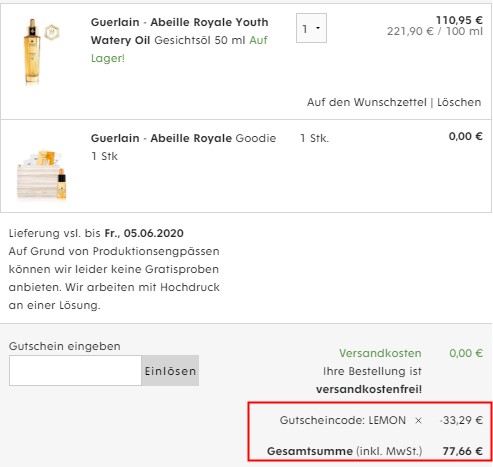Screen dimensions: 493x467
Task: Click the 'Gutscheincode: LEMON' label
Action: click(343, 420)
